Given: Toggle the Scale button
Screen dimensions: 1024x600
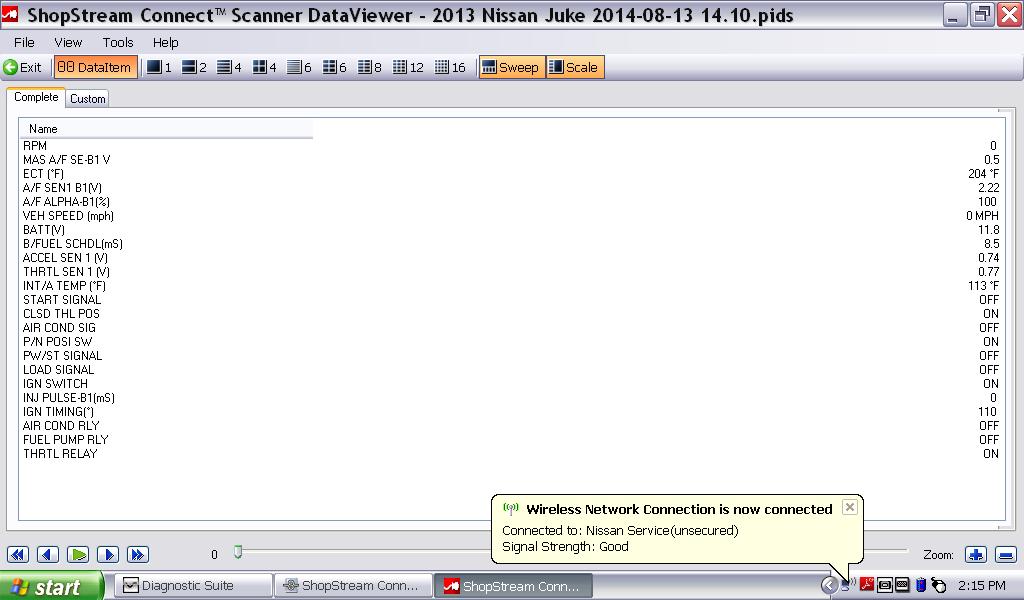Looking at the screenshot, I should (575, 67).
